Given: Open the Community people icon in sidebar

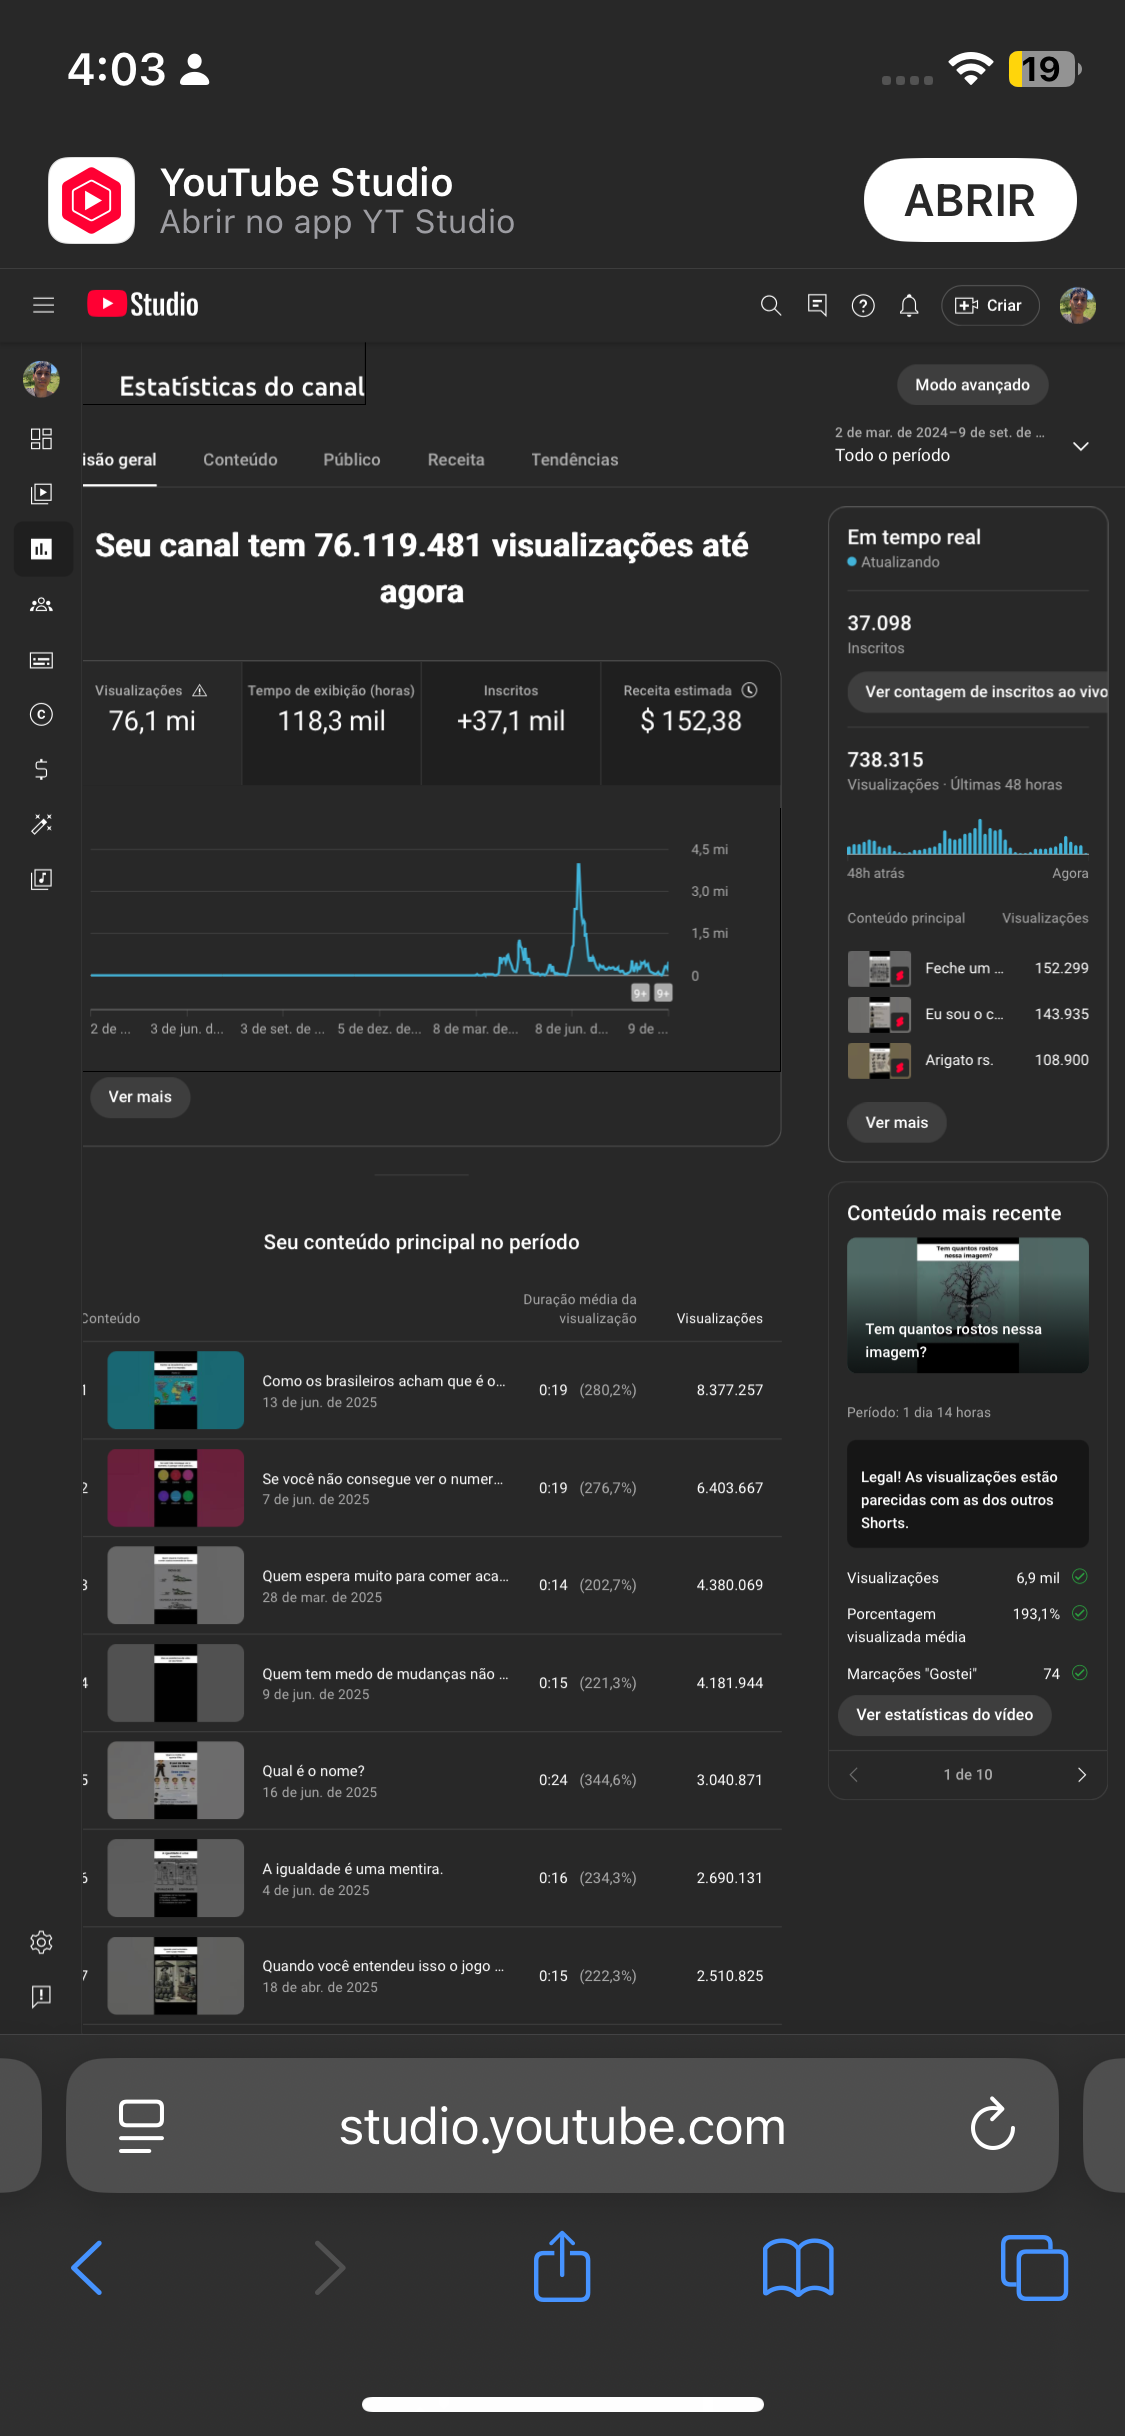Looking at the screenshot, I should pyautogui.click(x=41, y=604).
